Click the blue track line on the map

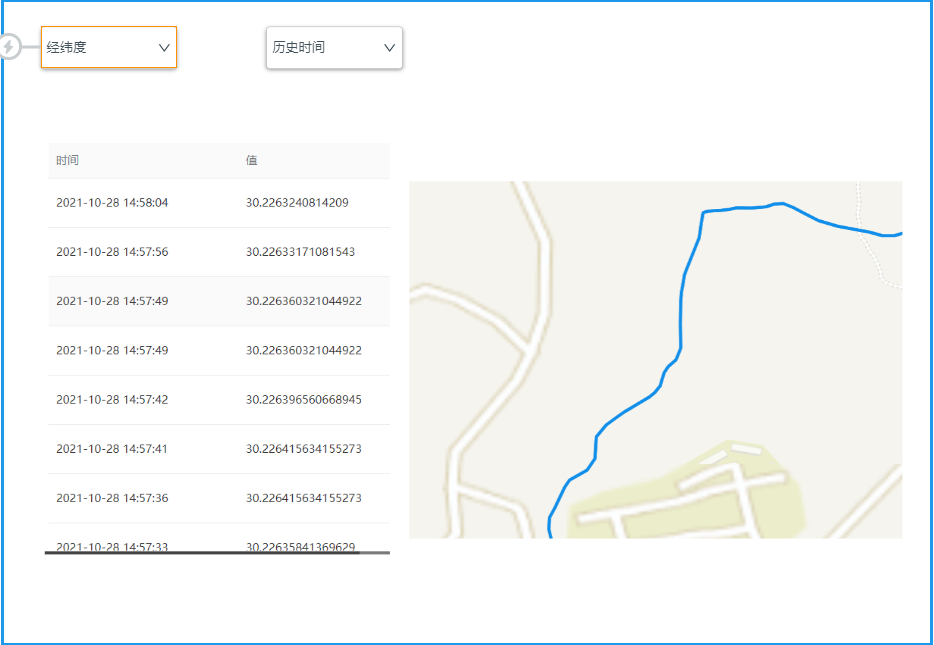[681, 322]
